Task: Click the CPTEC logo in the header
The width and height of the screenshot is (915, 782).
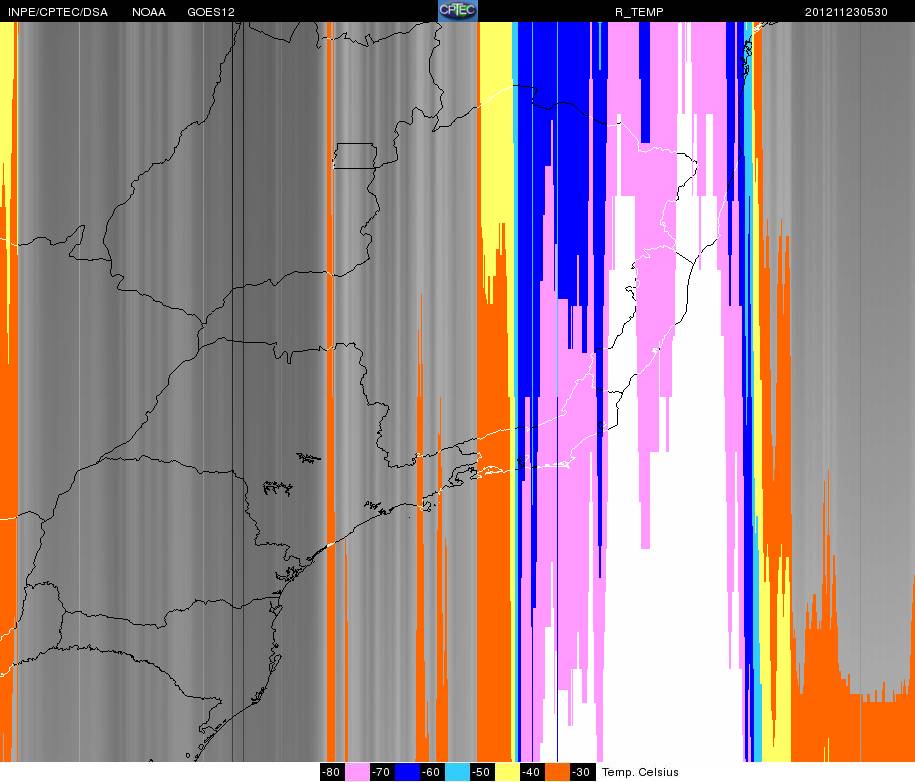Action: pos(458,11)
